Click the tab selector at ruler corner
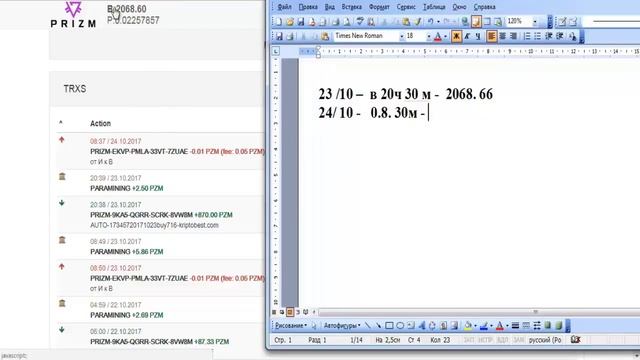Image resolution: width=640 pixels, height=360 pixels. [276, 51]
